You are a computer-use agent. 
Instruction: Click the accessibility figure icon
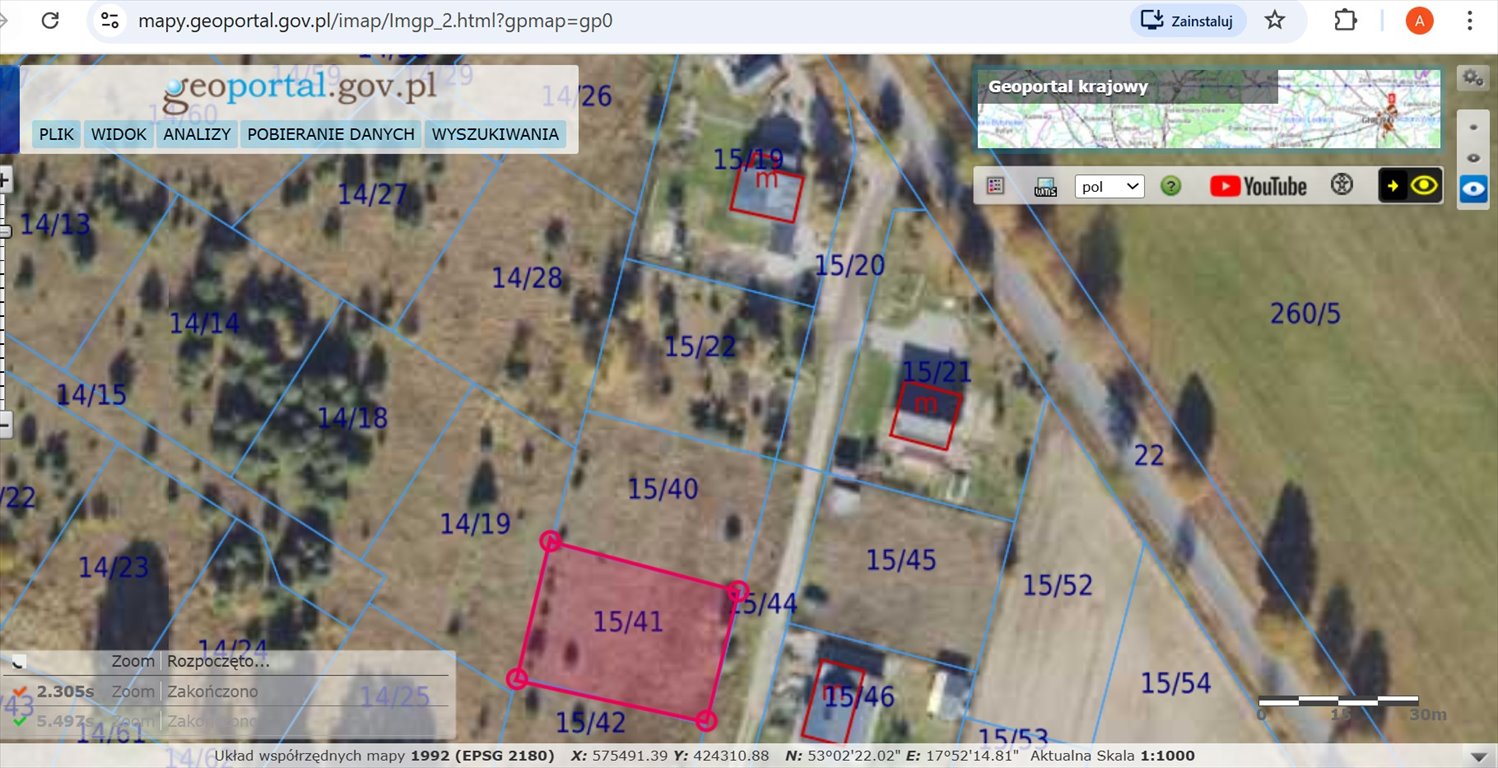point(1341,185)
